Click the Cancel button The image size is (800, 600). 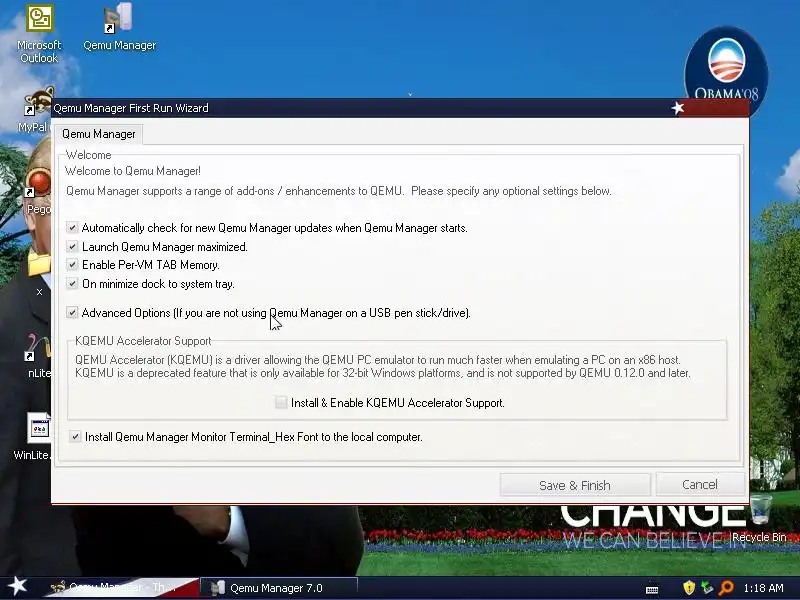pyautogui.click(x=699, y=484)
